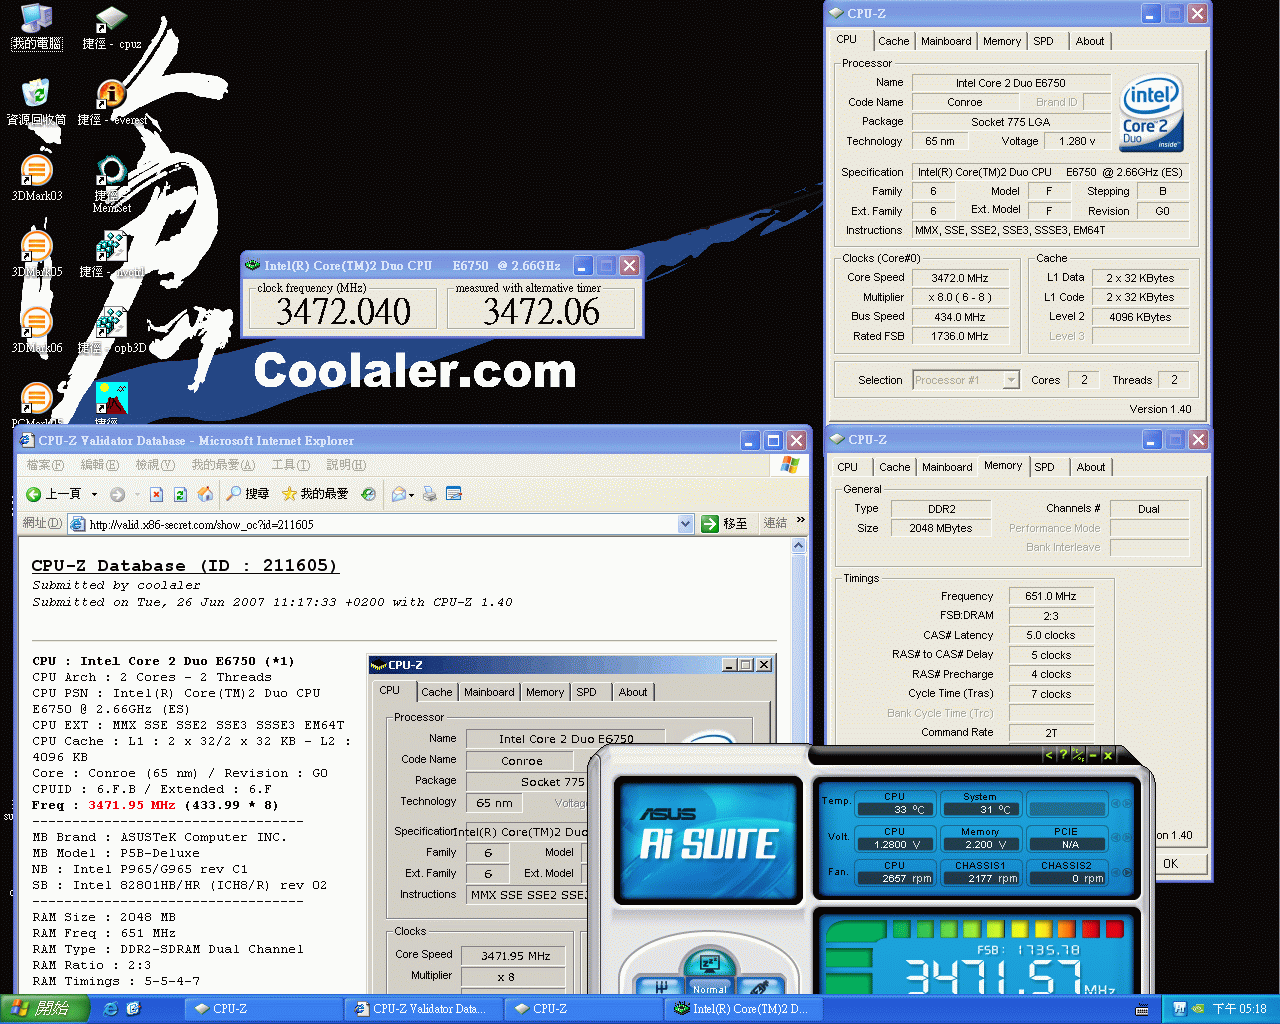Click the Go button beside address bar
Image resolution: width=1280 pixels, height=1024 pixels.
point(725,524)
